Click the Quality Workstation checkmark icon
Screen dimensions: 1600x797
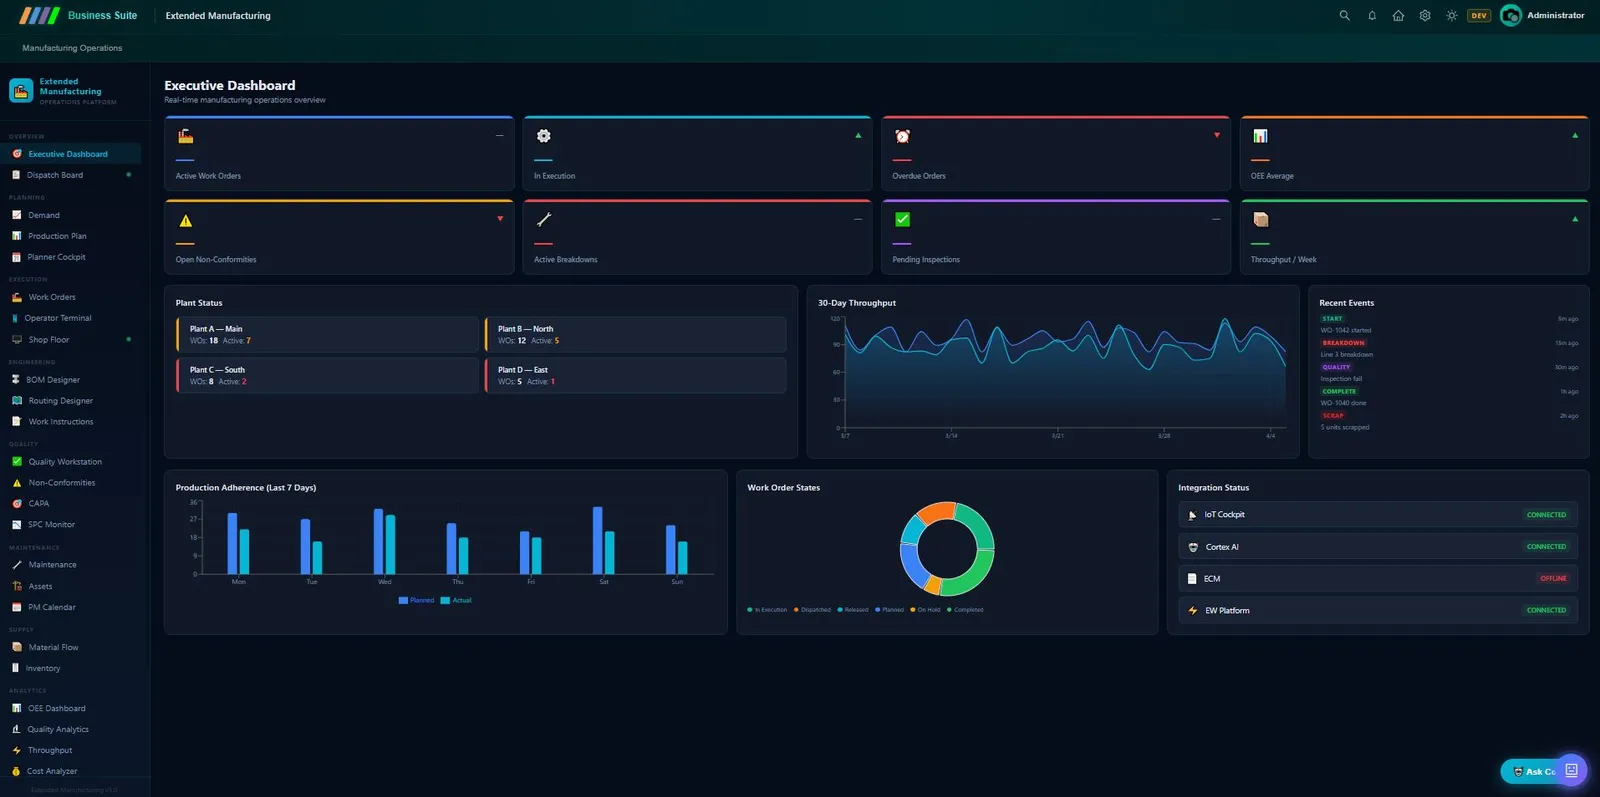[x=16, y=462]
